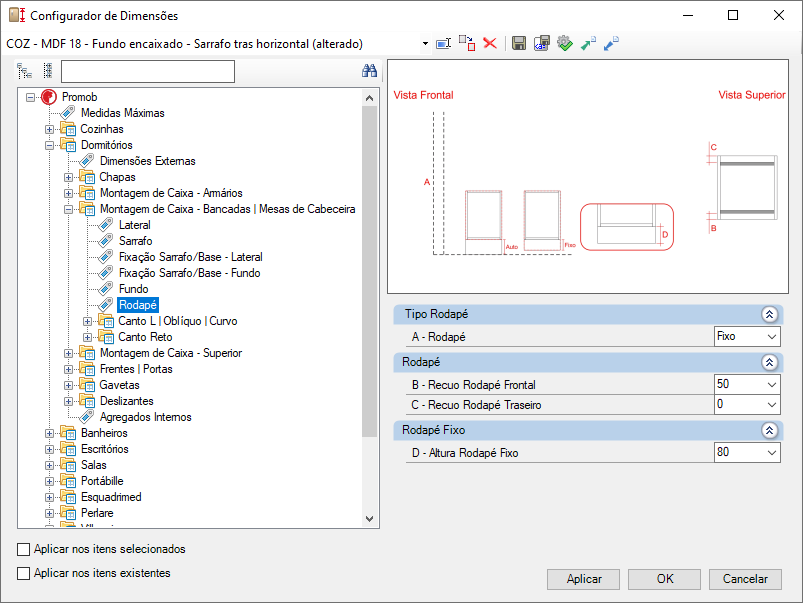
Task: Click the tag icon beside Agregados Internos
Action: point(87,417)
